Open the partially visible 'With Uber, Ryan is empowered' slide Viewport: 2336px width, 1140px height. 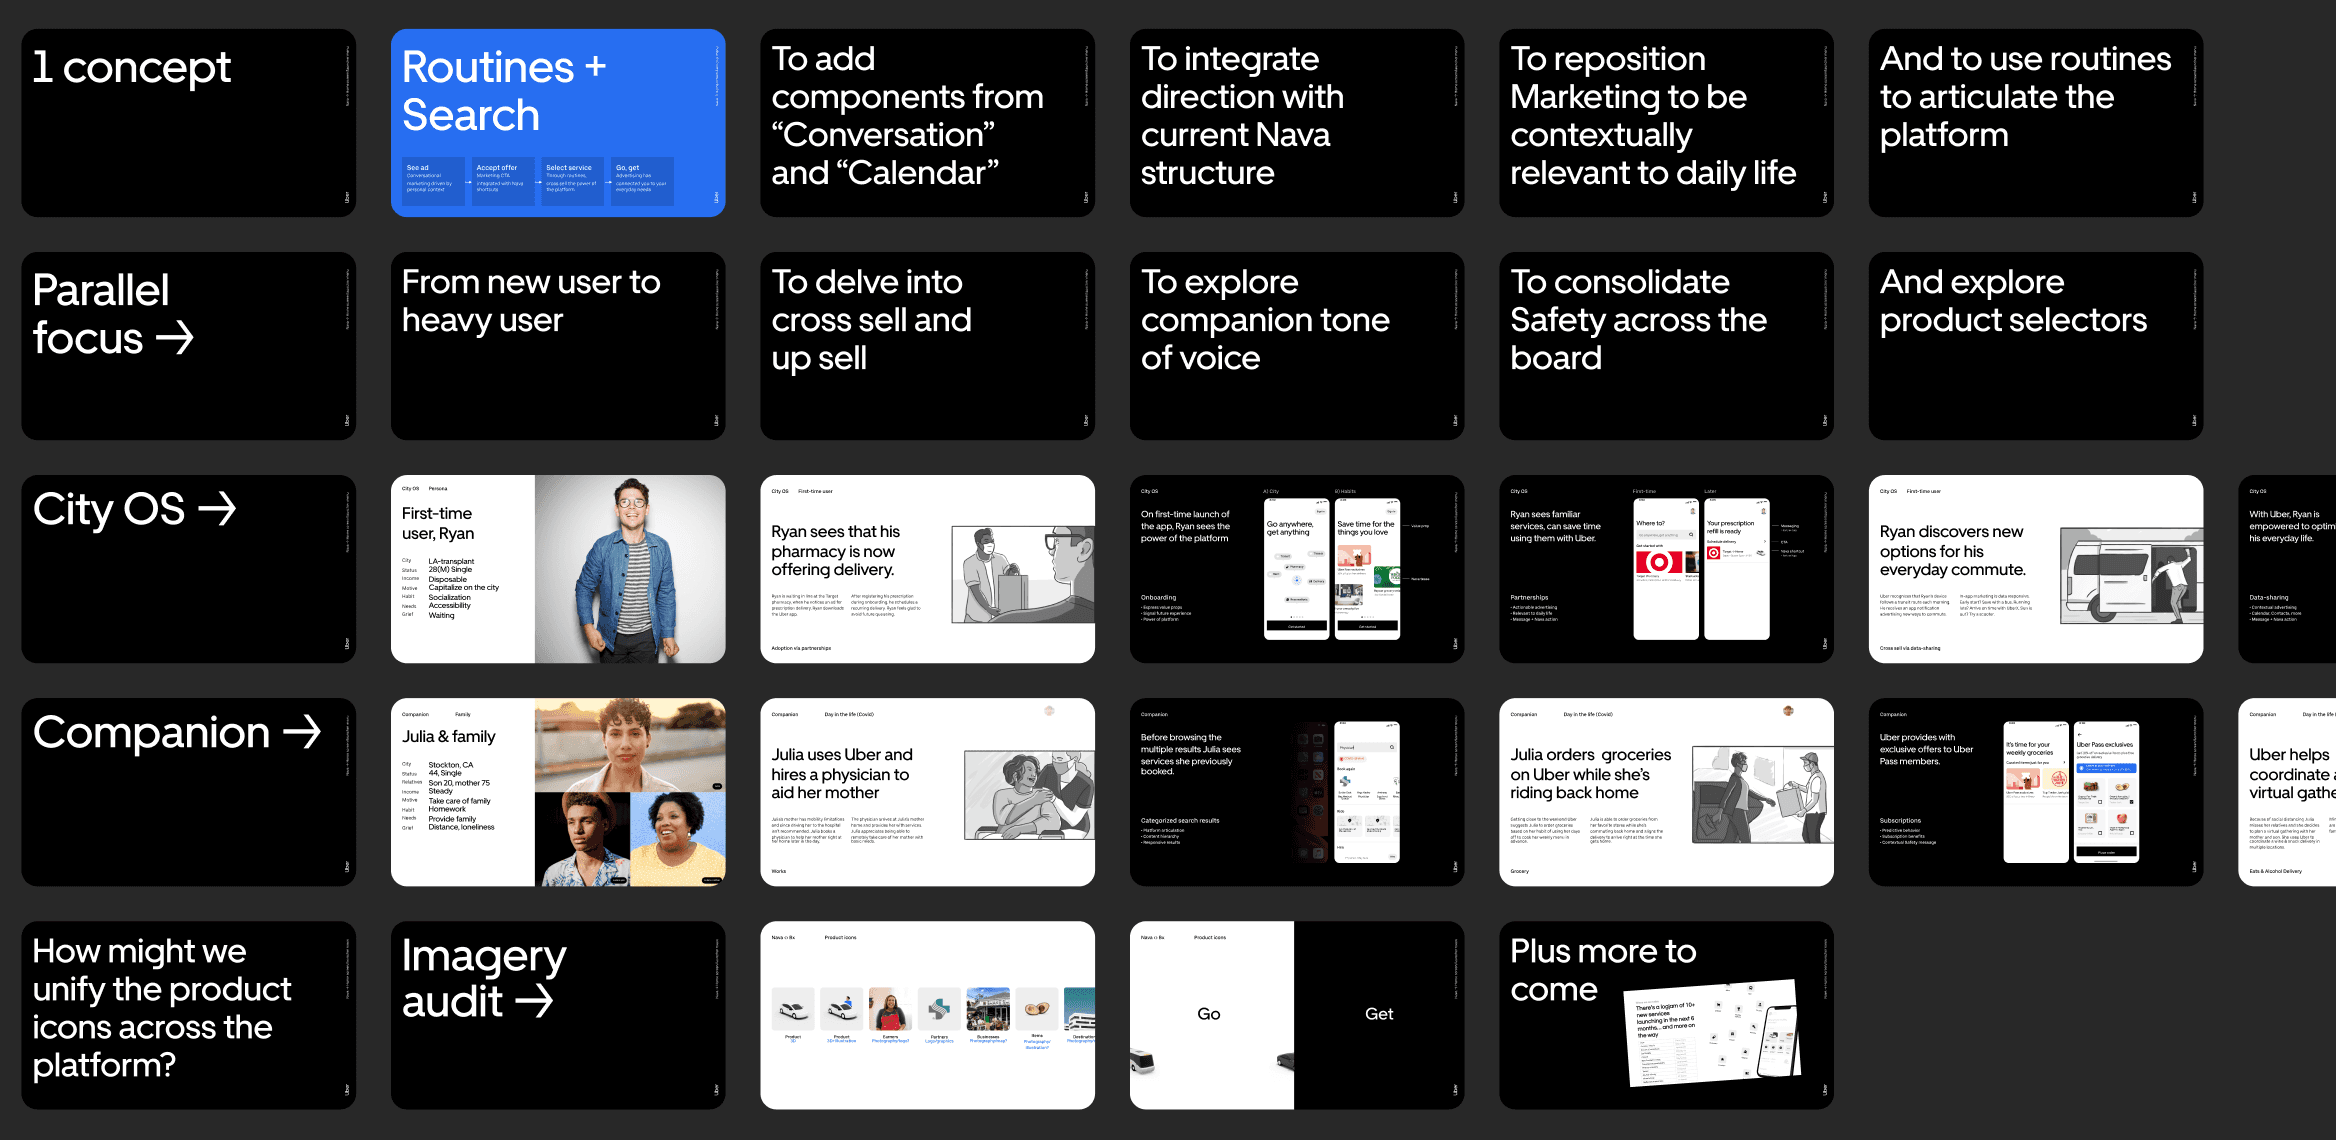[2287, 569]
